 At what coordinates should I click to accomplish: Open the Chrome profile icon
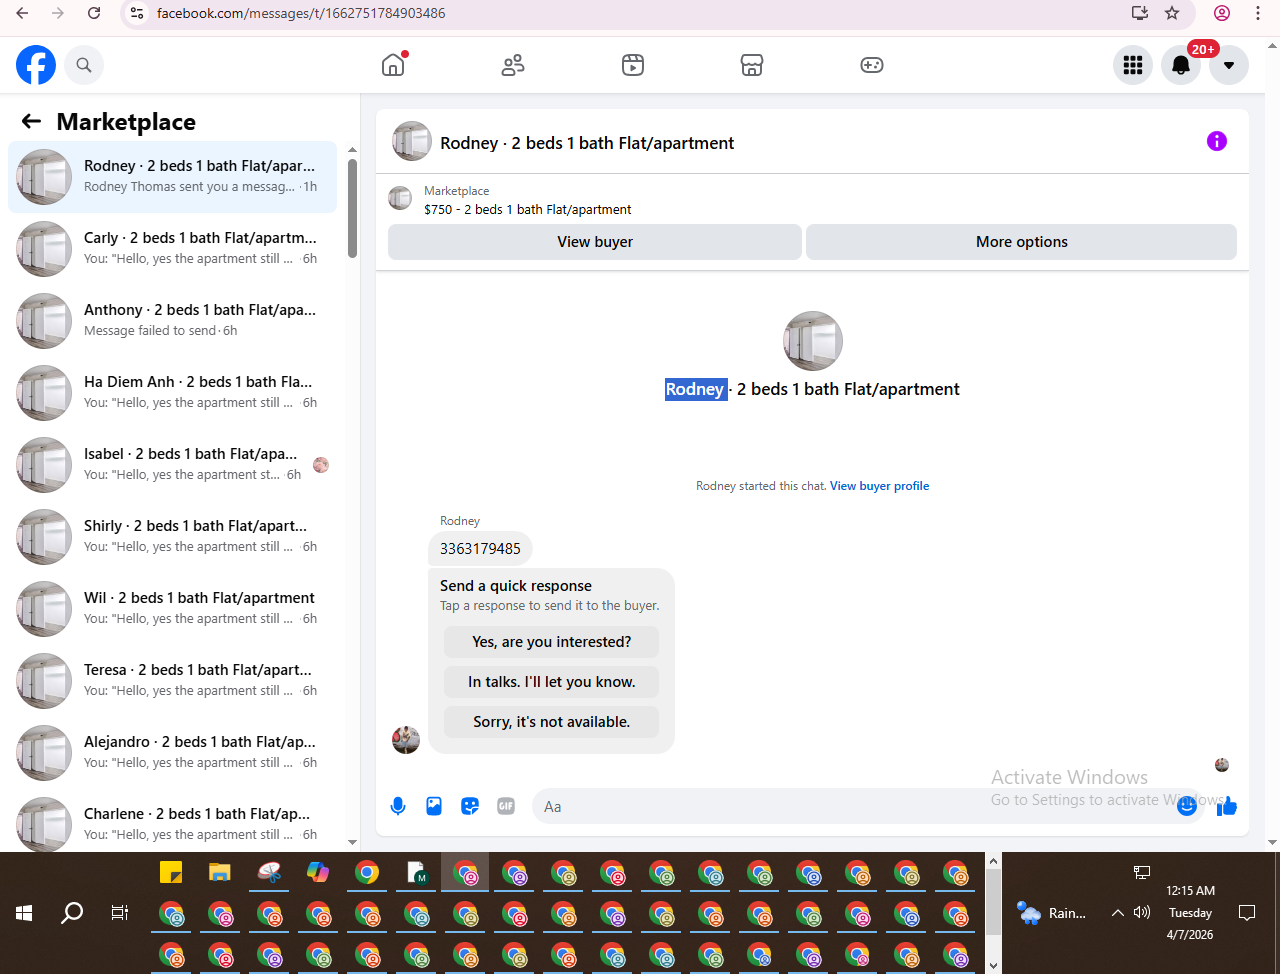(1222, 13)
